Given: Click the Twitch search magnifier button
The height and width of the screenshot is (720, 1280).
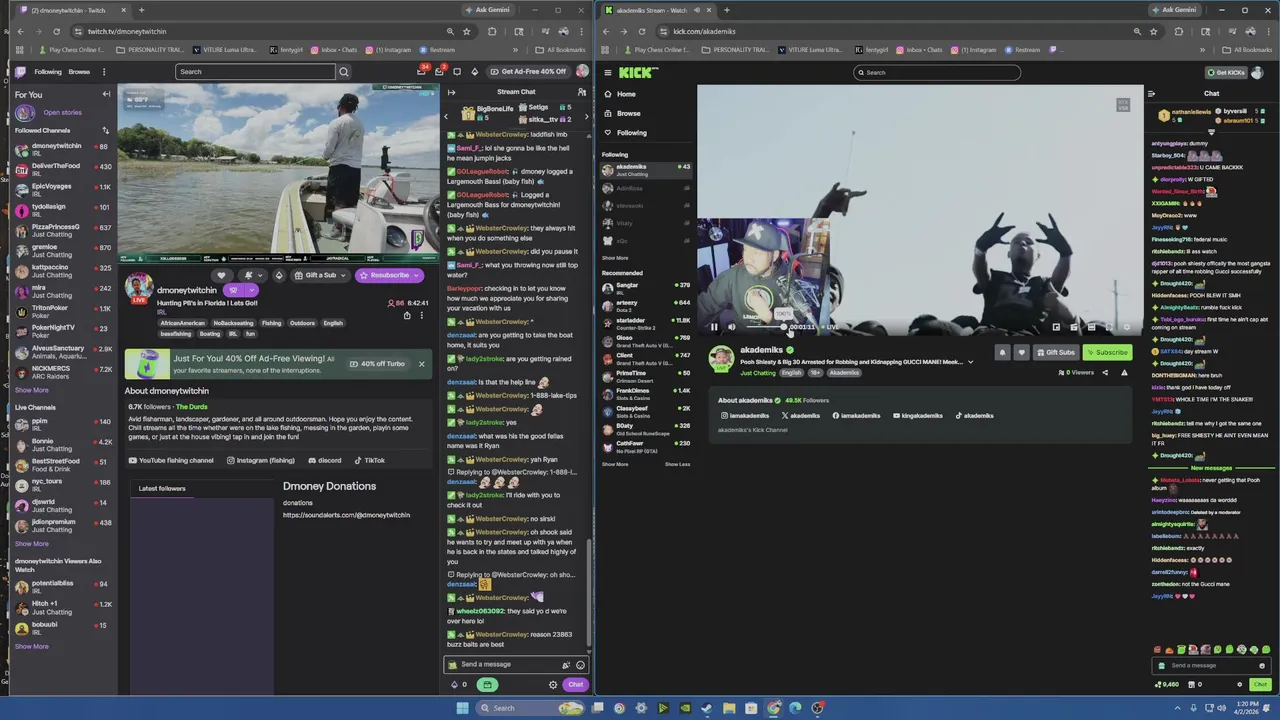Looking at the screenshot, I should [x=344, y=72].
